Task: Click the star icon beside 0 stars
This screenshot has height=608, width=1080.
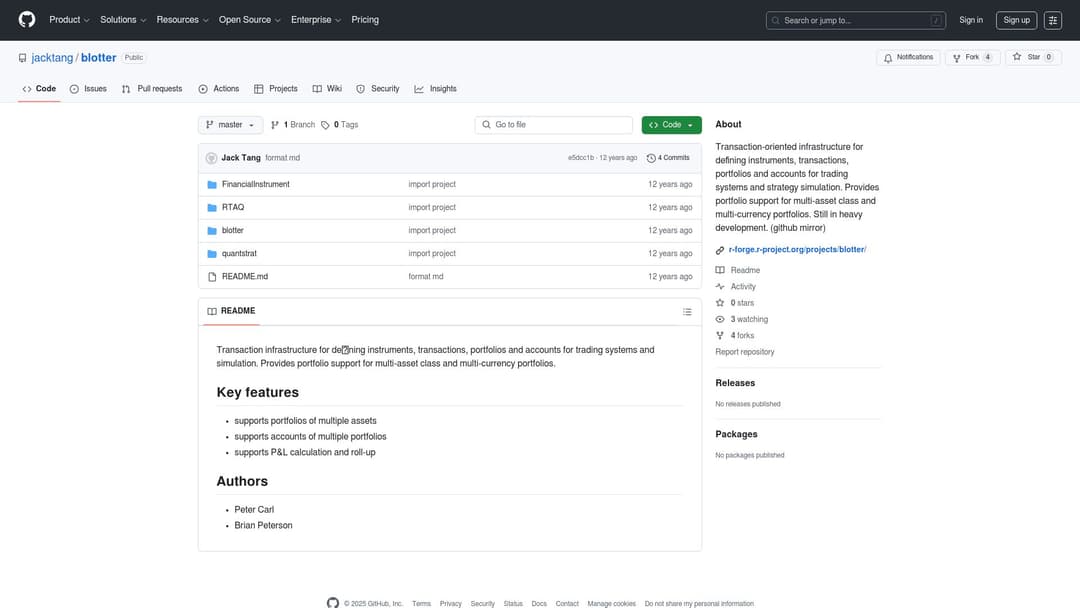Action: point(720,303)
